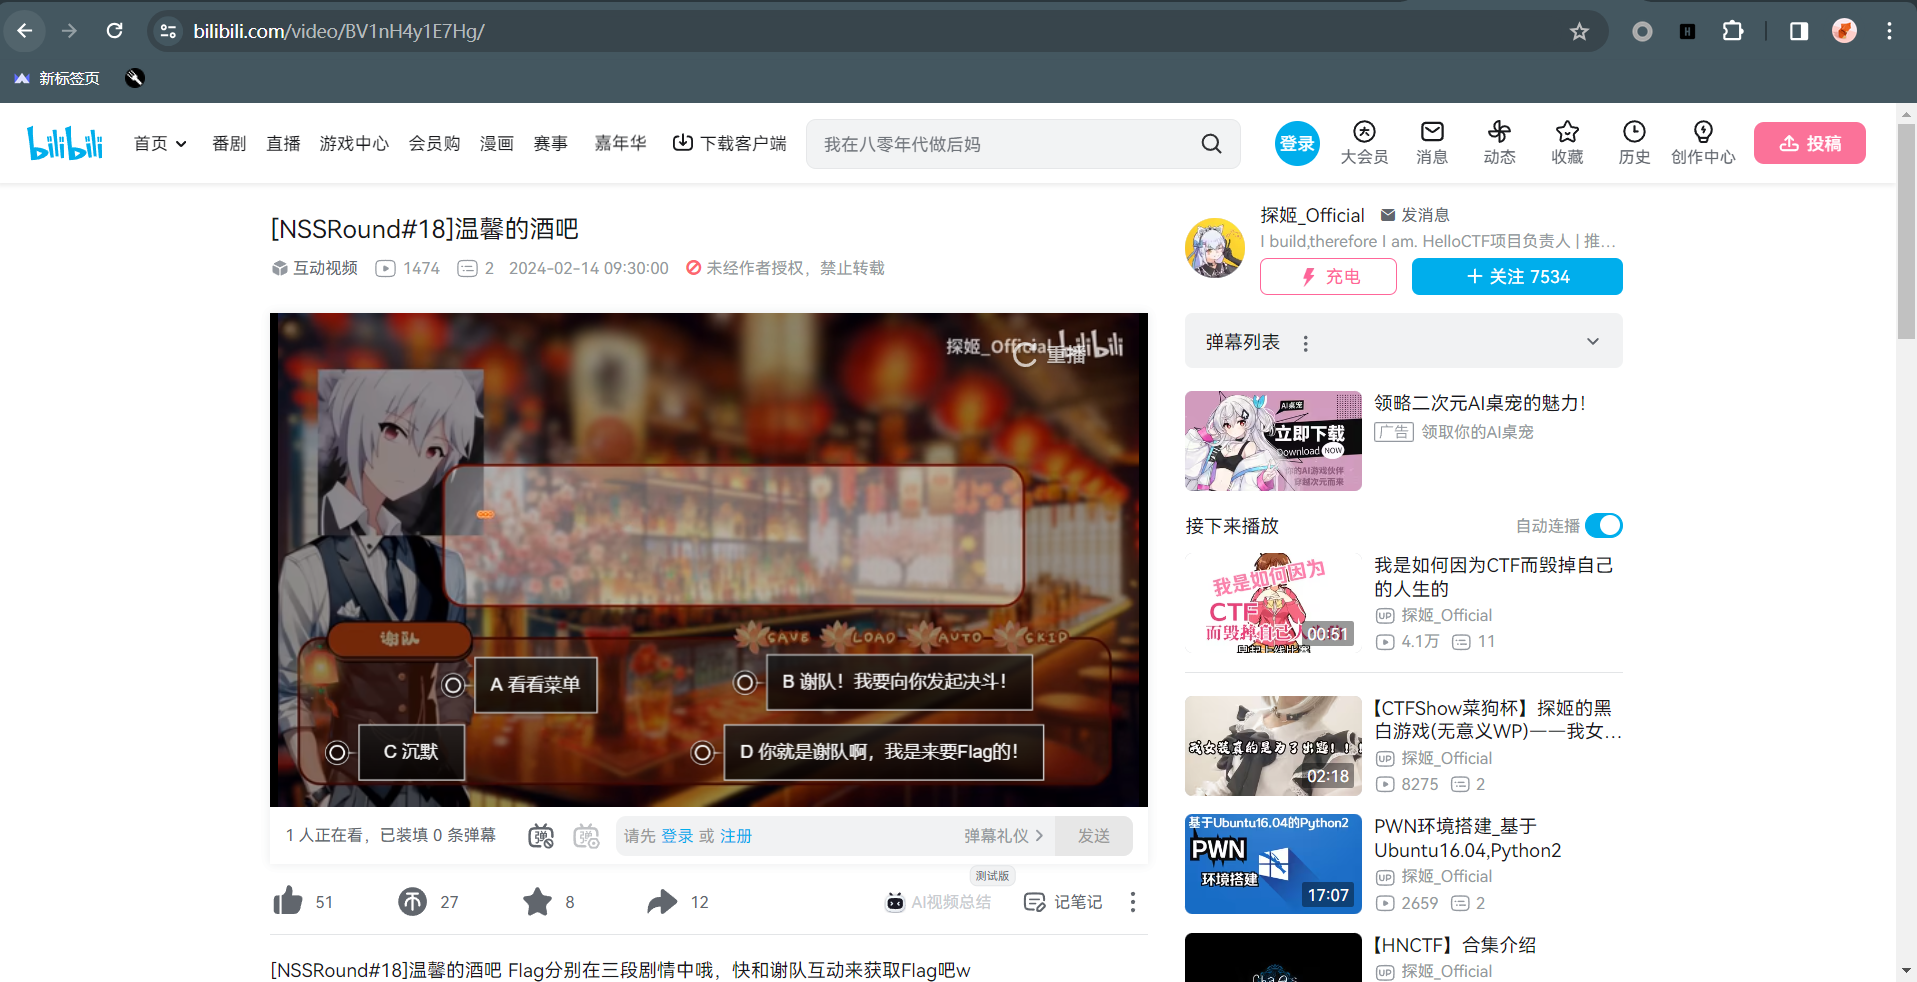Click the bilibili logo
1917x982 pixels.
tap(65, 143)
